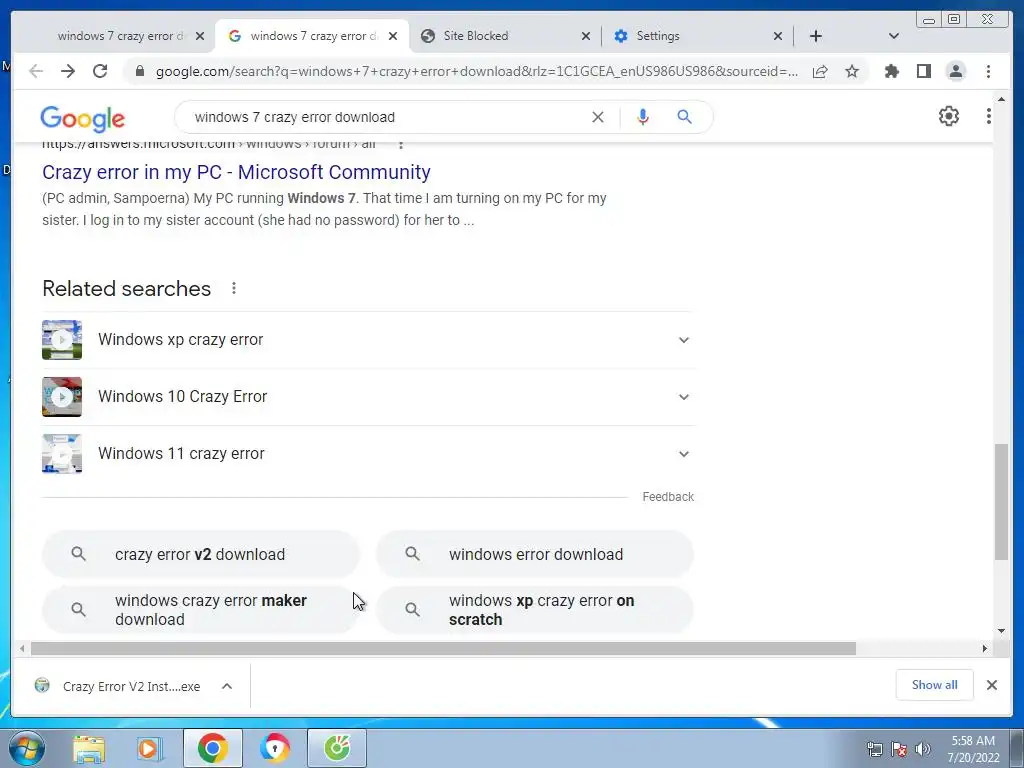This screenshot has width=1024, height=768.
Task: Open Crazy Error V2 download options arrow
Action: pyautogui.click(x=227, y=686)
